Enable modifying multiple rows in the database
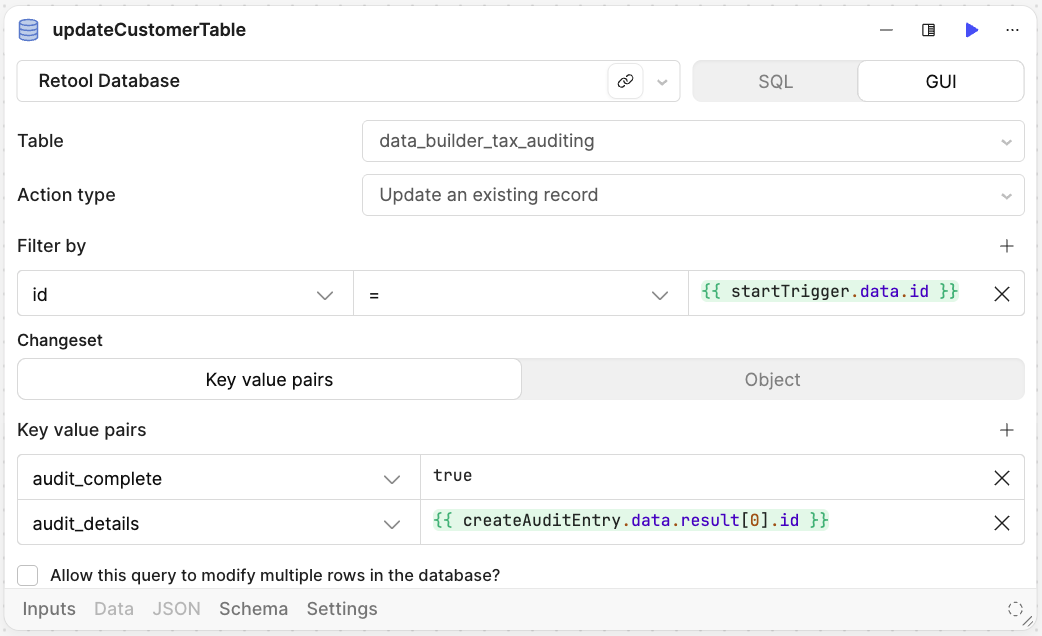Screen dimensions: 1042x636 pyautogui.click(x=27, y=575)
